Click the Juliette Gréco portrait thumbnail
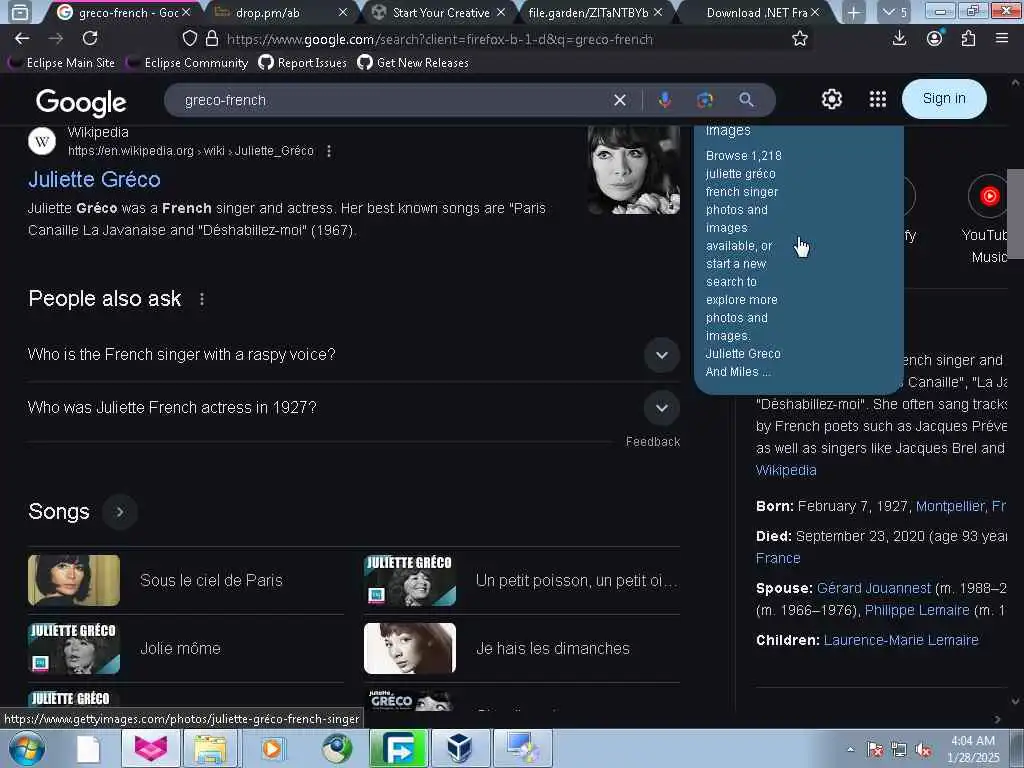The width and height of the screenshot is (1024, 768). point(633,170)
